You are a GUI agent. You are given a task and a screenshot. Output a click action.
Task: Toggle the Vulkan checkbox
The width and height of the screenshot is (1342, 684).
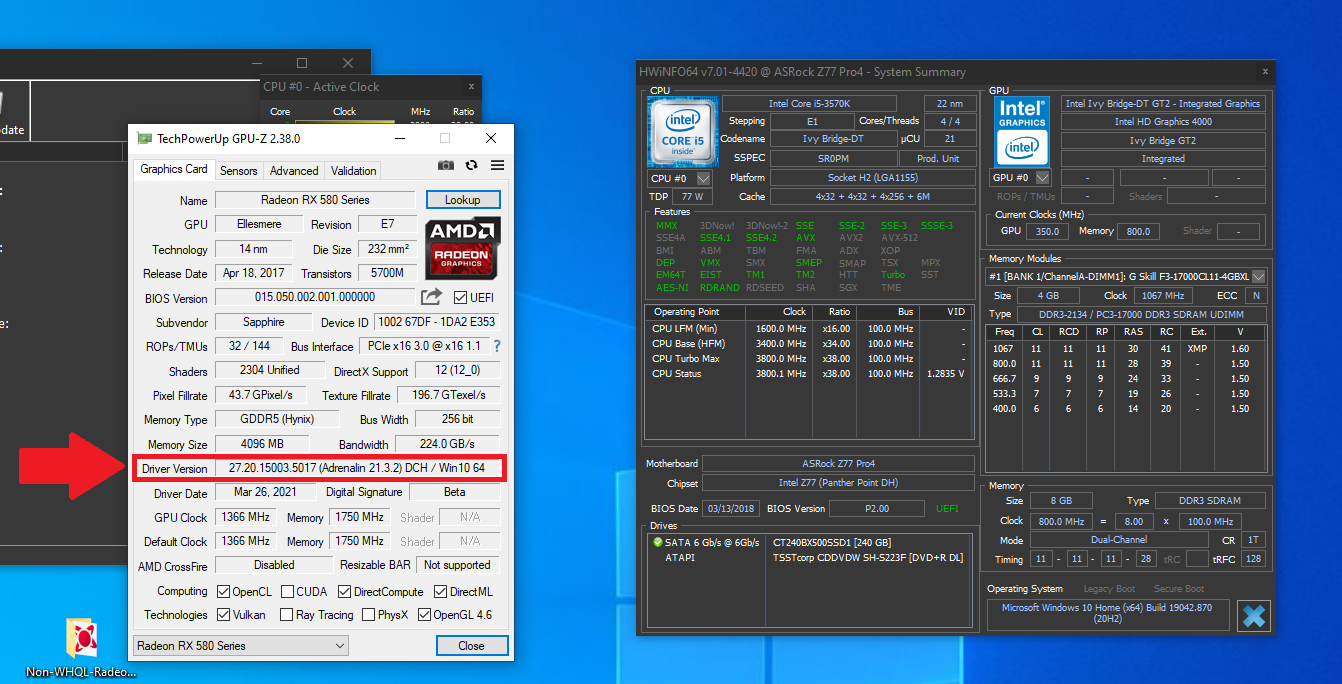point(223,615)
